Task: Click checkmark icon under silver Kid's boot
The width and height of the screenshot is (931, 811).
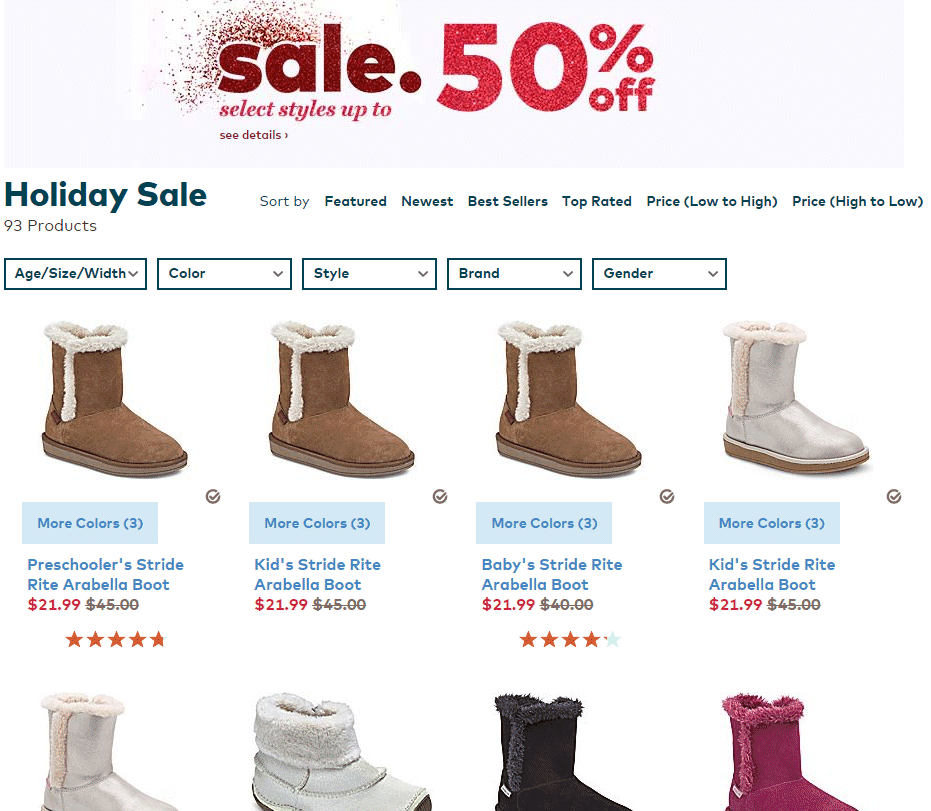Action: [894, 496]
